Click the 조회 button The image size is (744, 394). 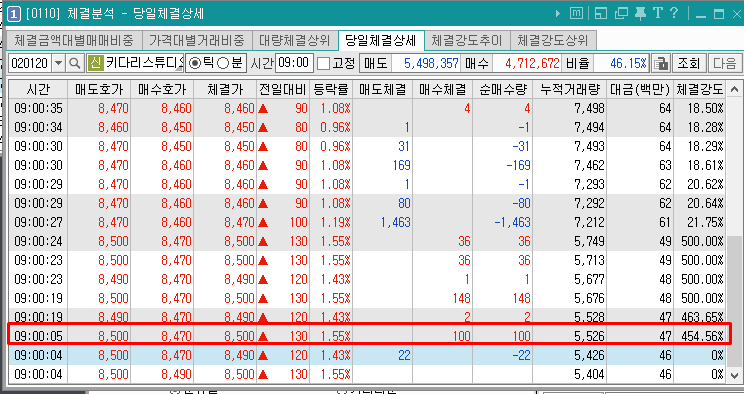point(688,63)
